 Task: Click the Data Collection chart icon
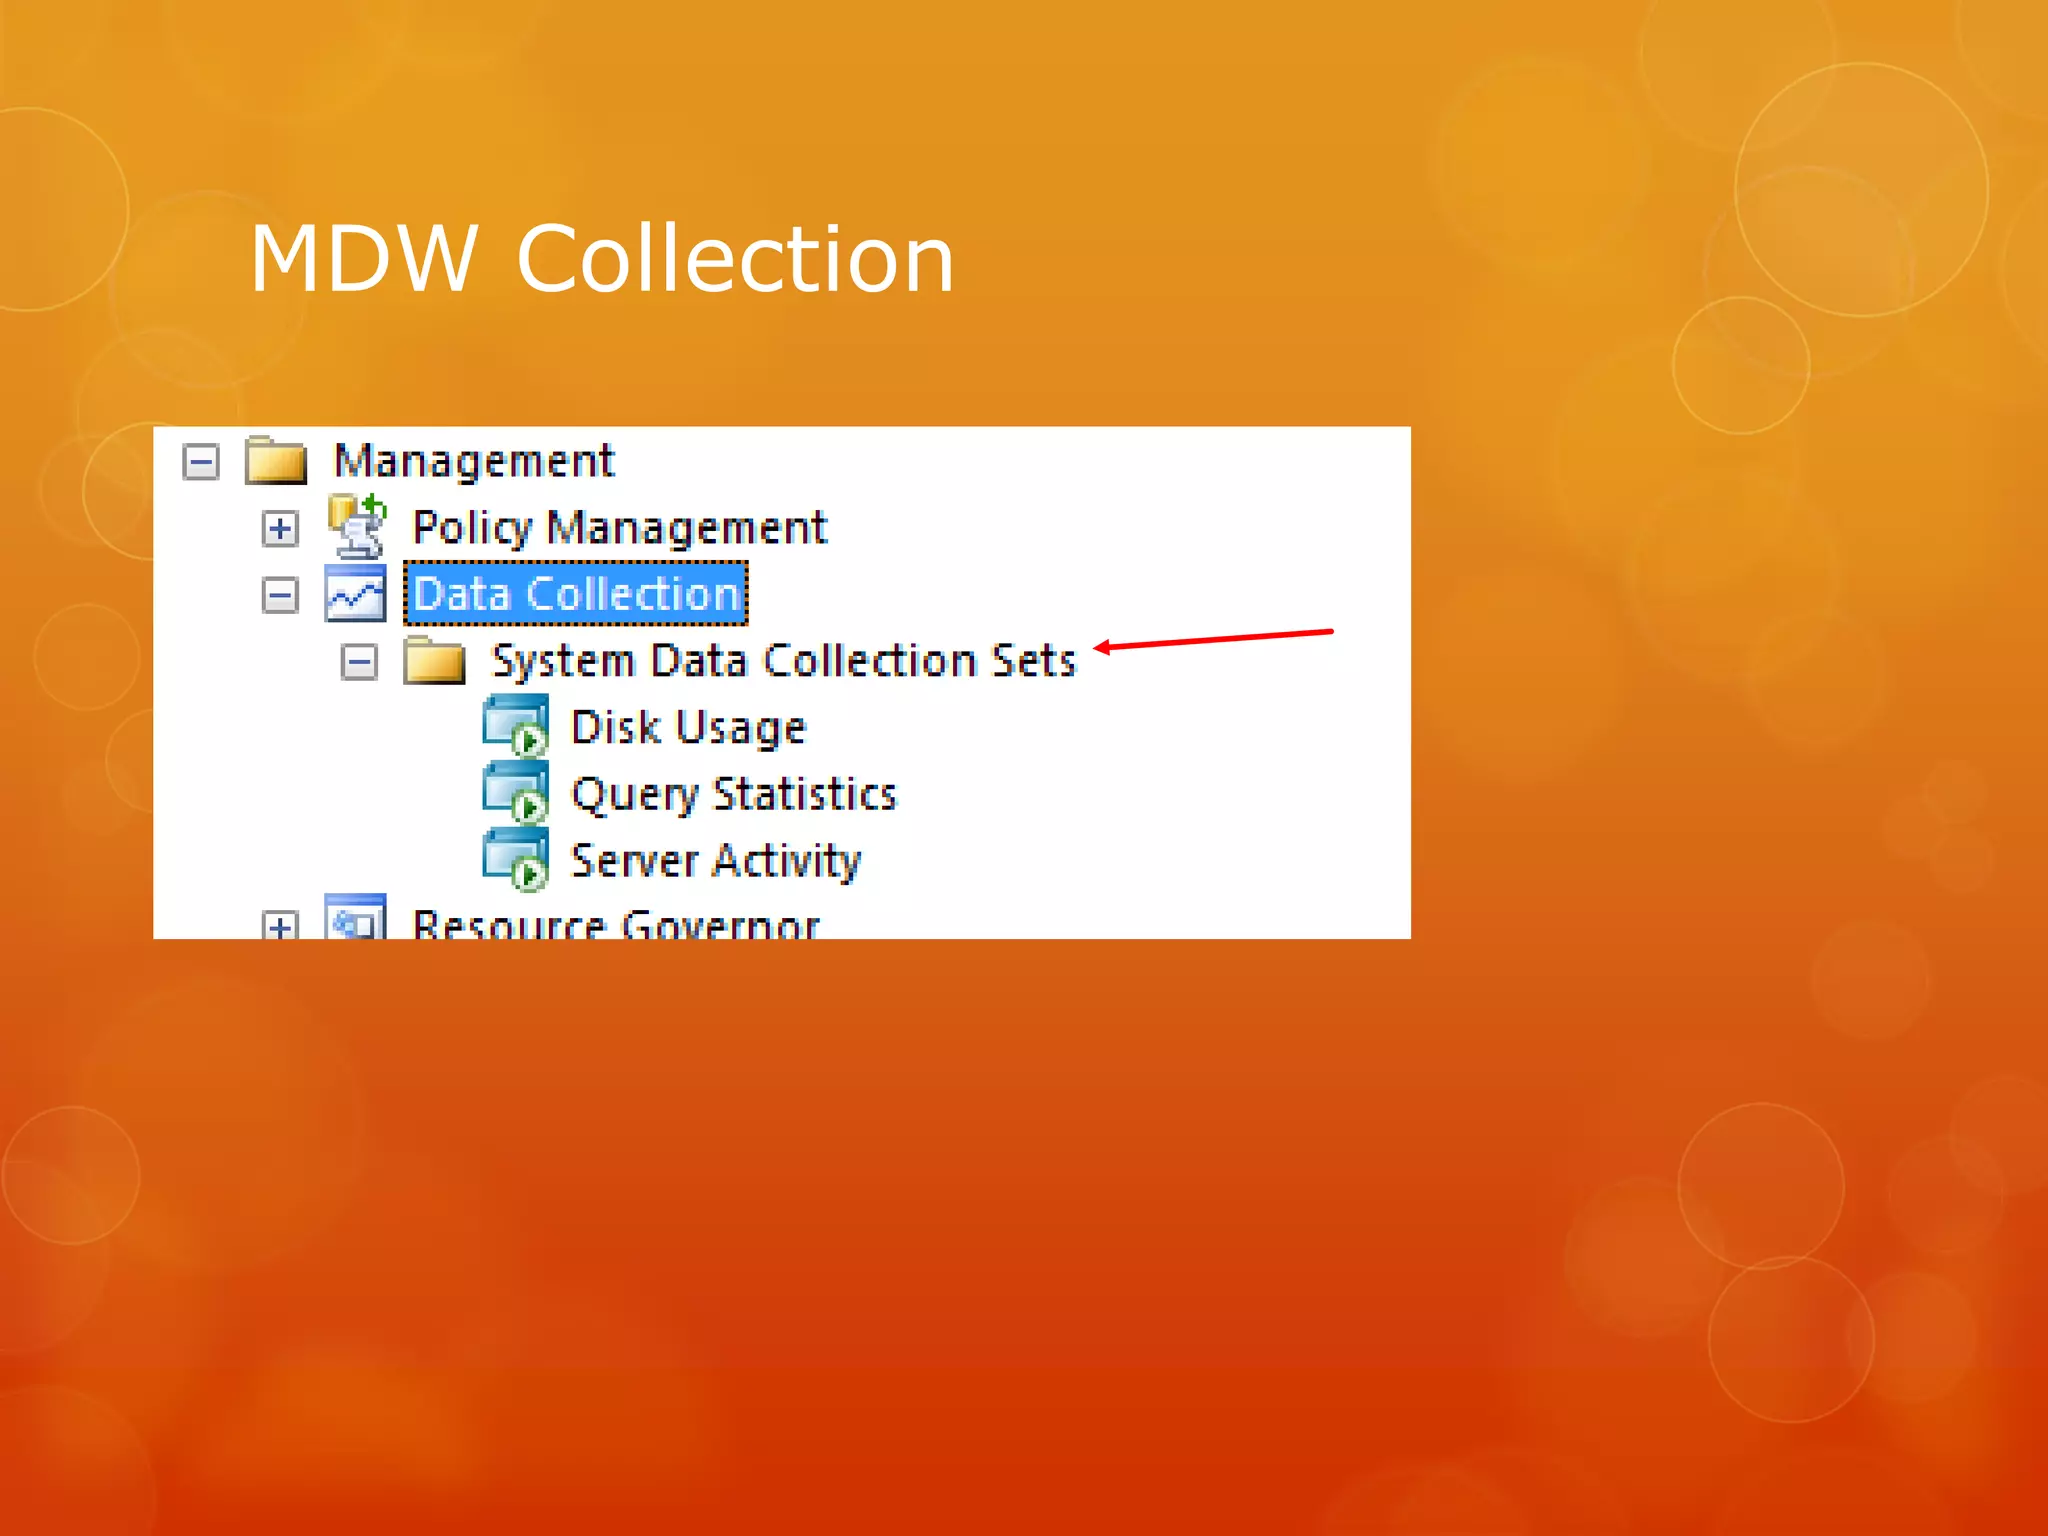(355, 594)
